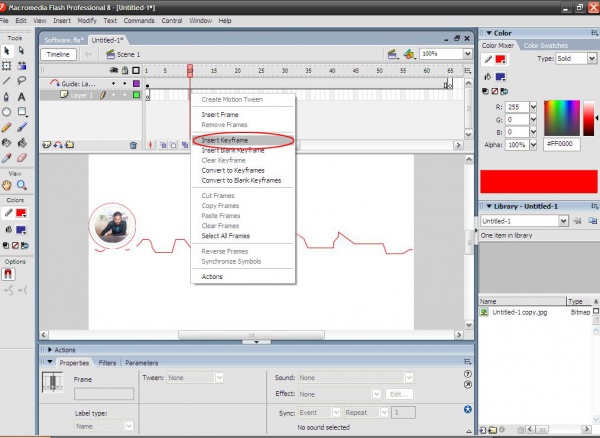
Task: Click the Add Motion Guide icon
Action: [x=58, y=145]
